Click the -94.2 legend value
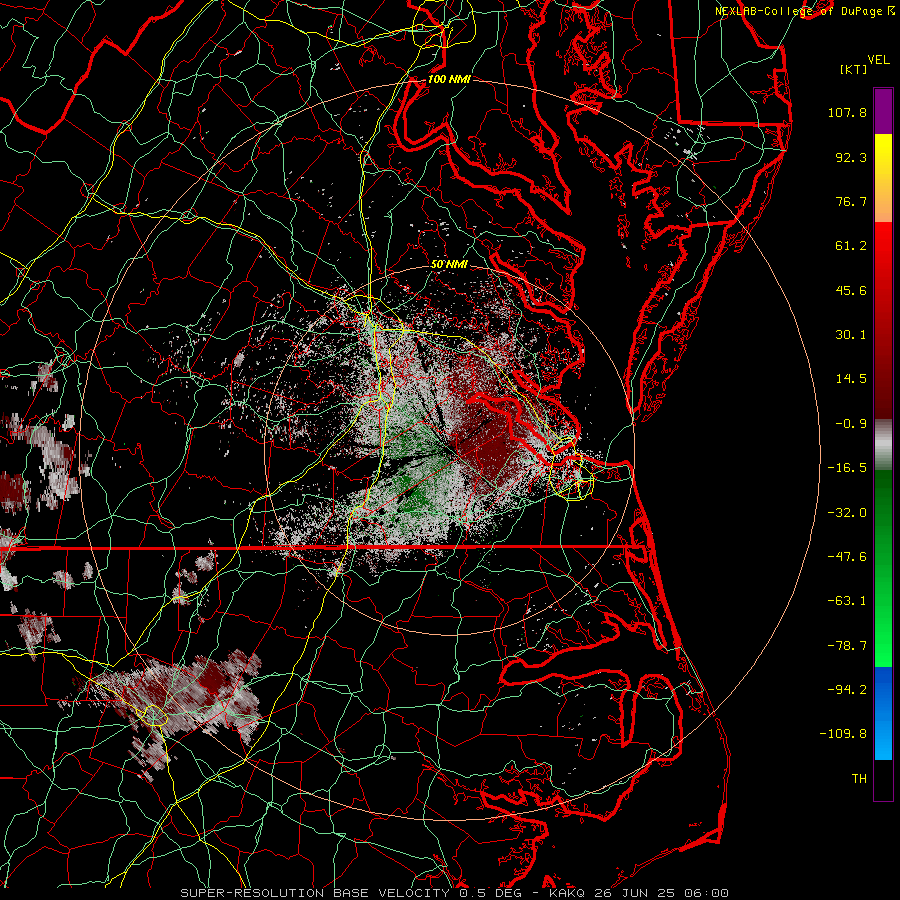Viewport: 900px width, 900px height. click(x=847, y=690)
